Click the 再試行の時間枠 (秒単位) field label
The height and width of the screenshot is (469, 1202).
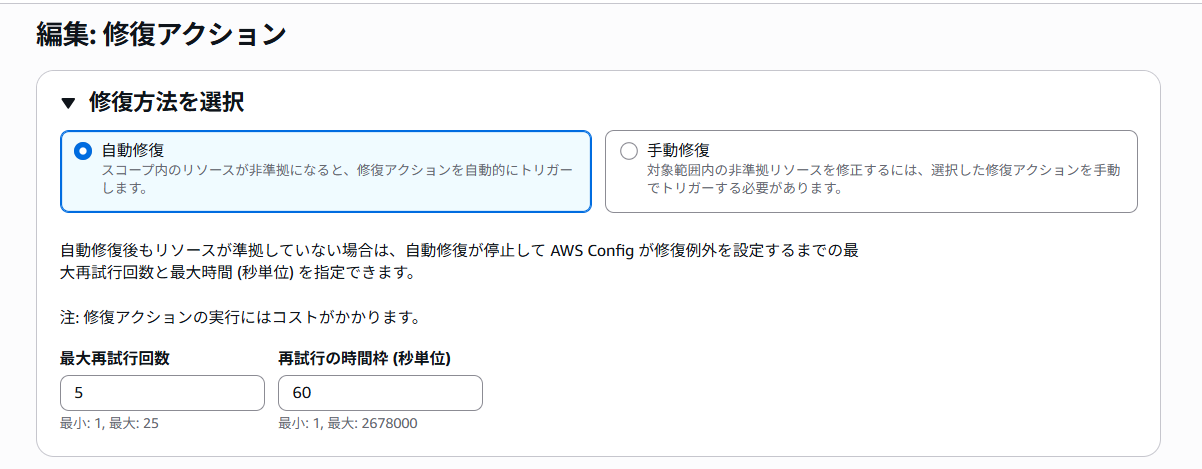[364, 358]
